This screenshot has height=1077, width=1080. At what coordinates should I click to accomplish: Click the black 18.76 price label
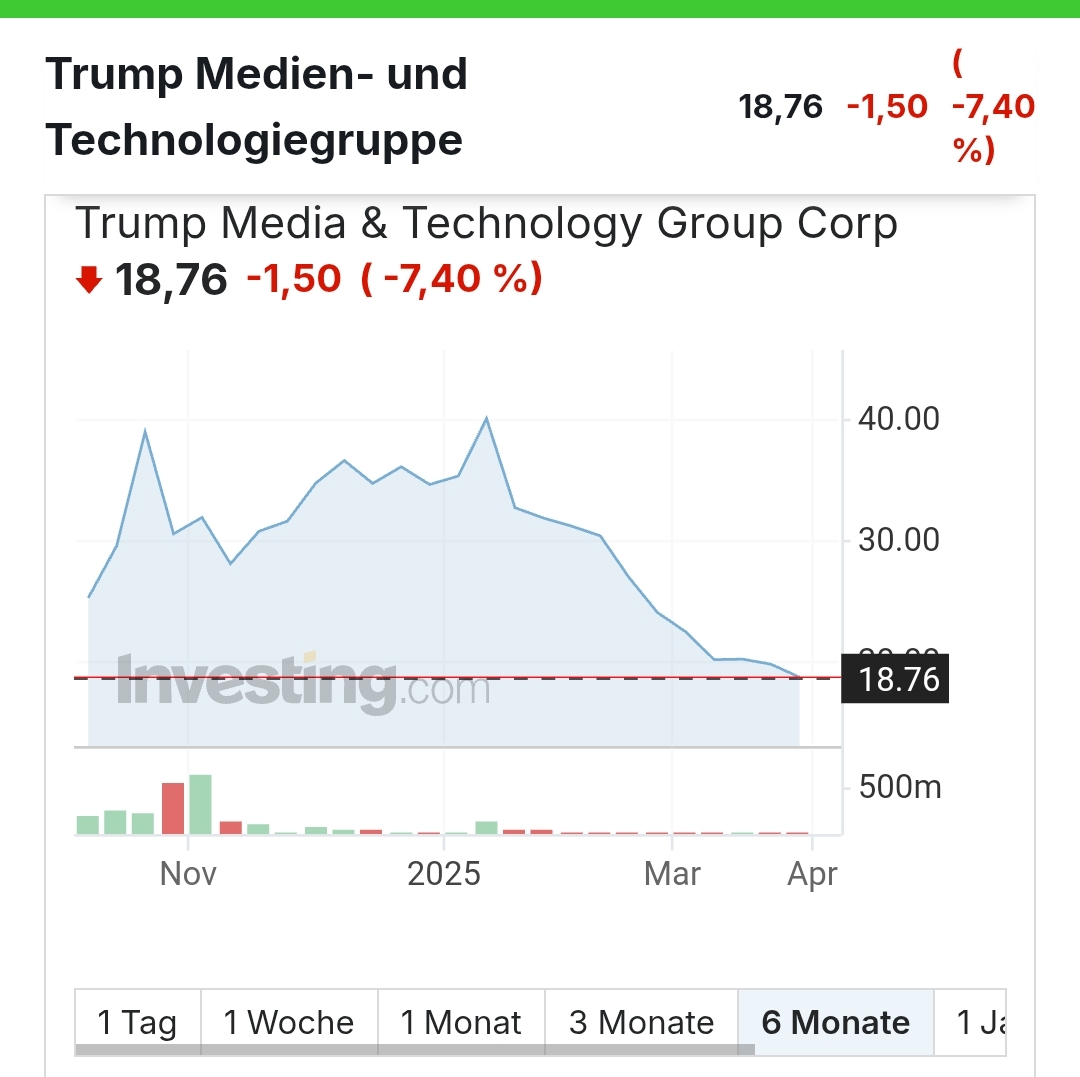point(895,680)
